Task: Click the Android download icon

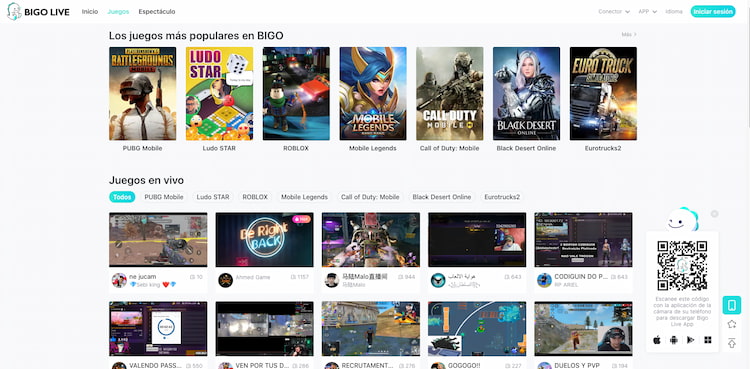Action: tap(673, 340)
